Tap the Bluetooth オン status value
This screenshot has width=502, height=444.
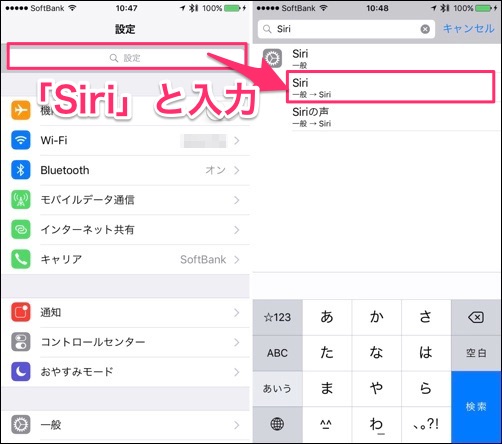(215, 170)
